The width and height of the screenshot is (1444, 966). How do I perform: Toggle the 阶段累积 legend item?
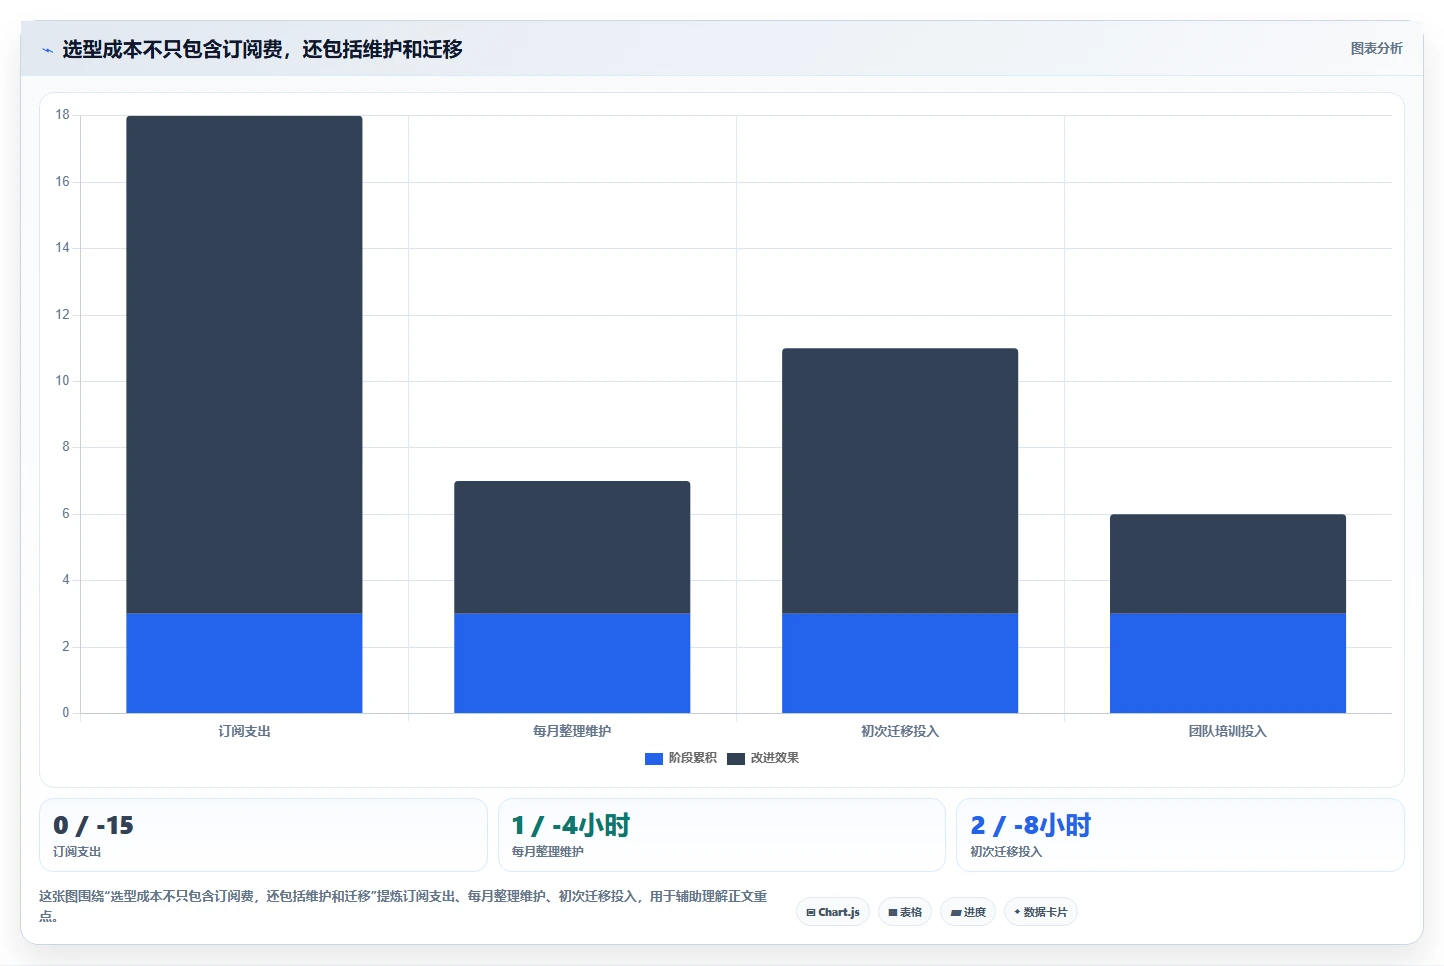point(681,758)
